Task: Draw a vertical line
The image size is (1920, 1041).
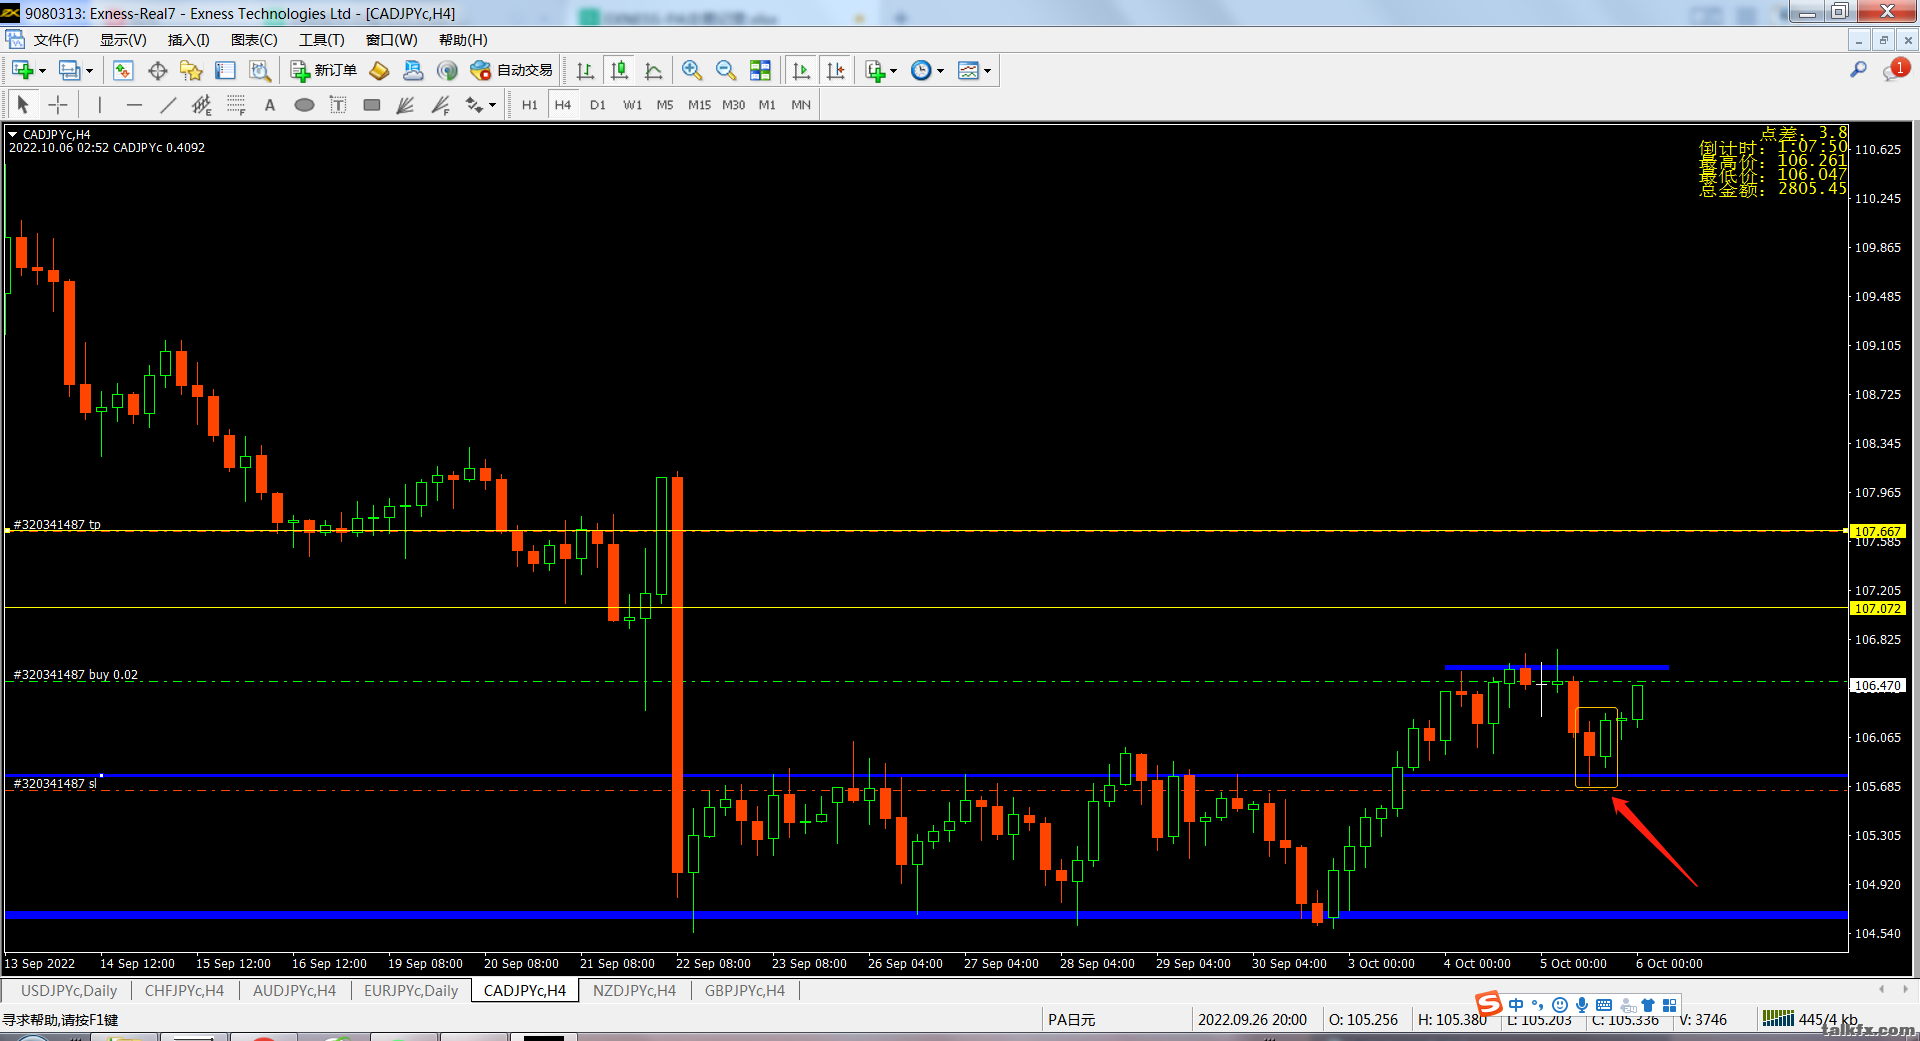Action: point(99,104)
